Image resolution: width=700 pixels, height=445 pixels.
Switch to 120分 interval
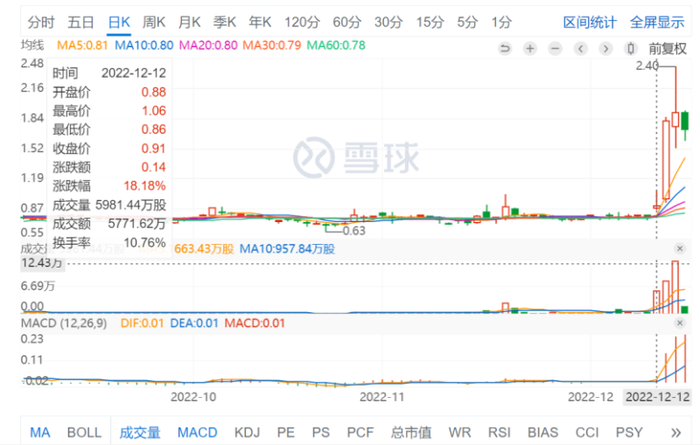click(302, 22)
